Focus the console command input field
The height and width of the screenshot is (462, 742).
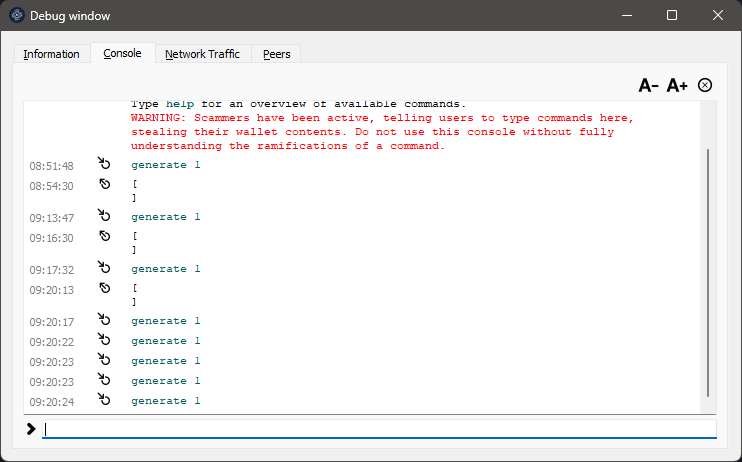[x=380, y=428]
